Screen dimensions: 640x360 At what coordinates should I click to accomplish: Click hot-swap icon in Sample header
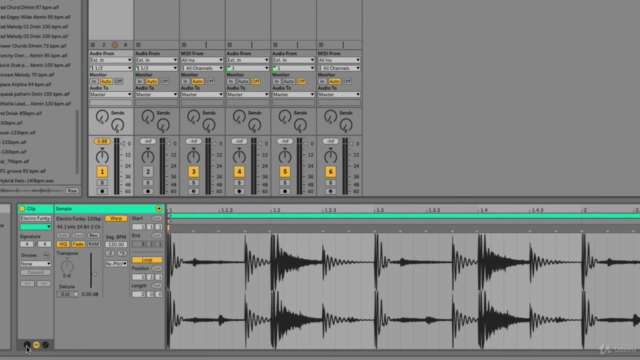click(159, 209)
